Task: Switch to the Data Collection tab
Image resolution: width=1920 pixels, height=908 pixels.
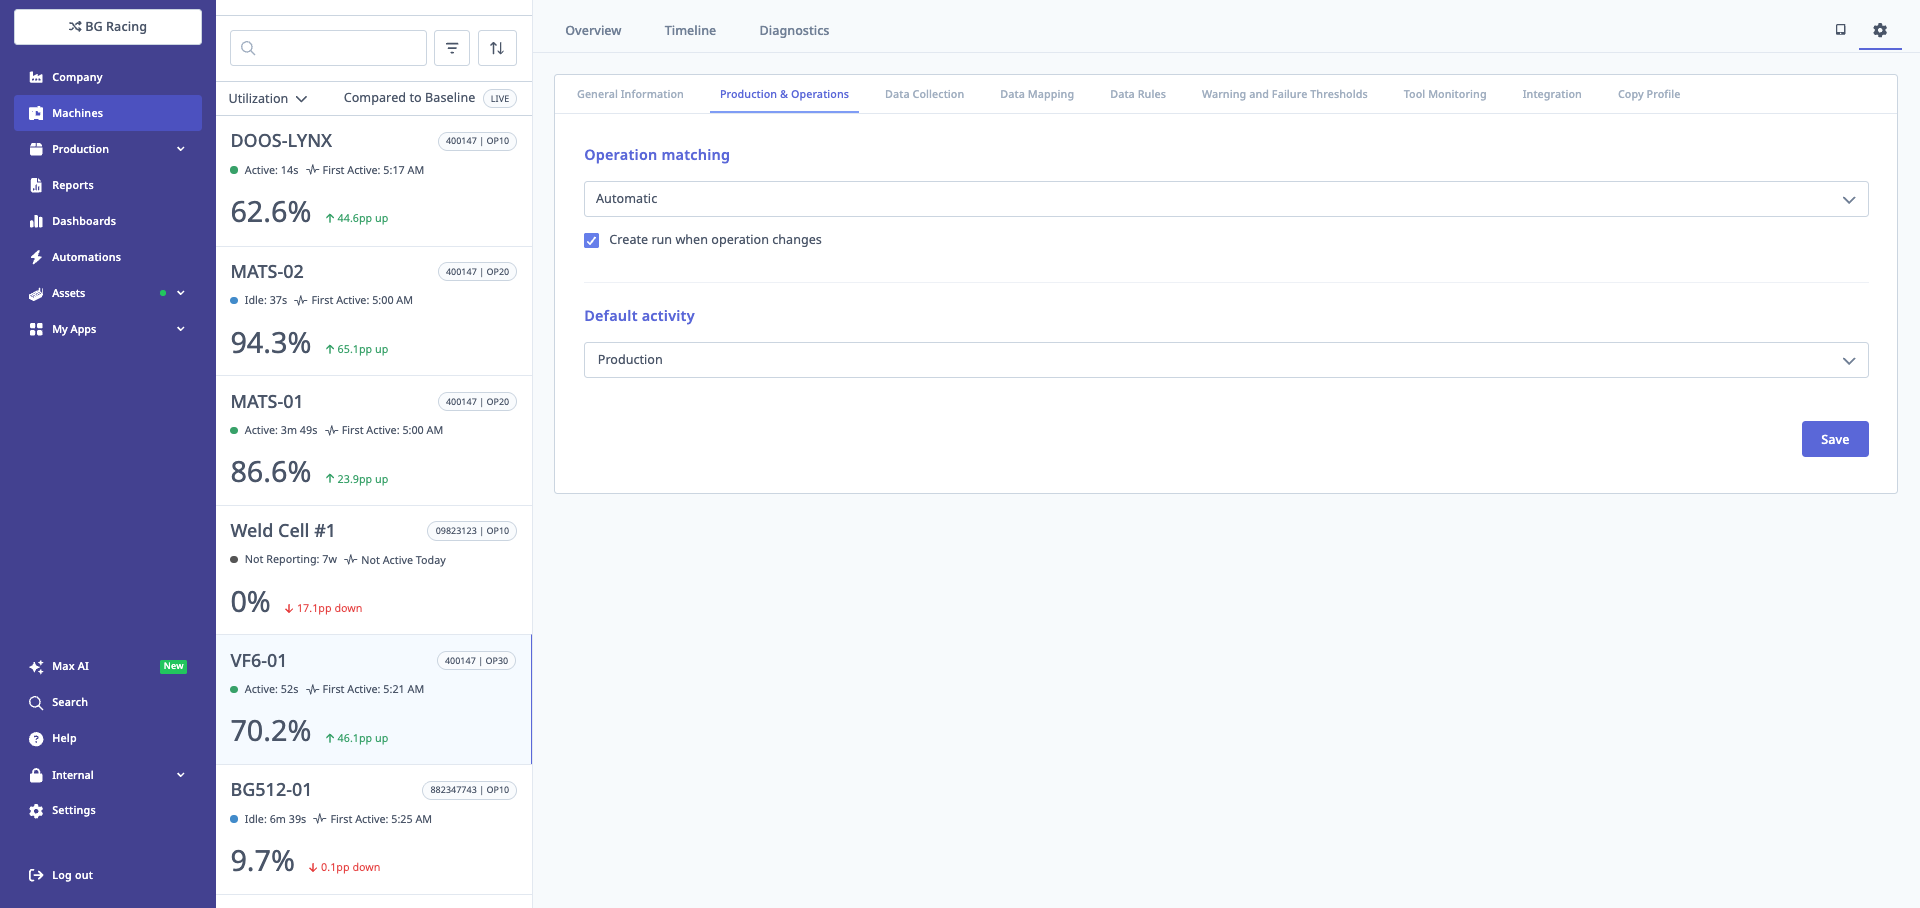Action: [924, 94]
